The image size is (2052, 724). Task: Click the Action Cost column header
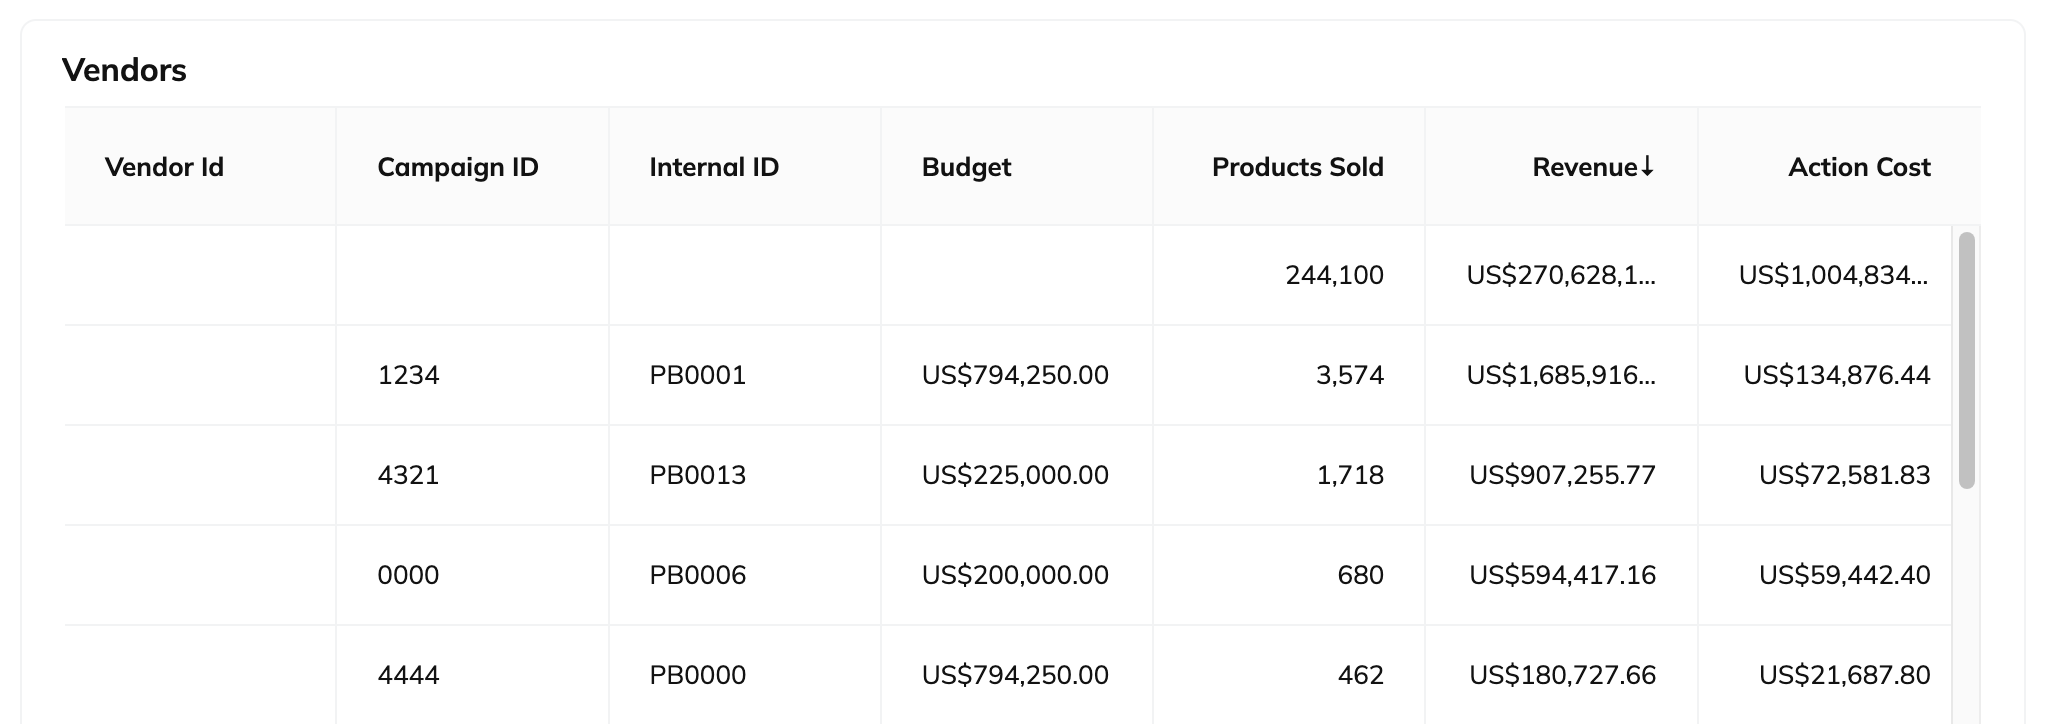(x=1858, y=167)
